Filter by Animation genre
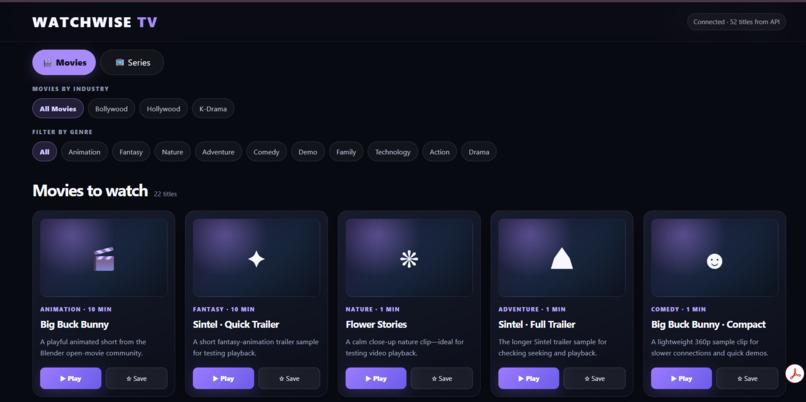This screenshot has width=806, height=402. tap(84, 152)
